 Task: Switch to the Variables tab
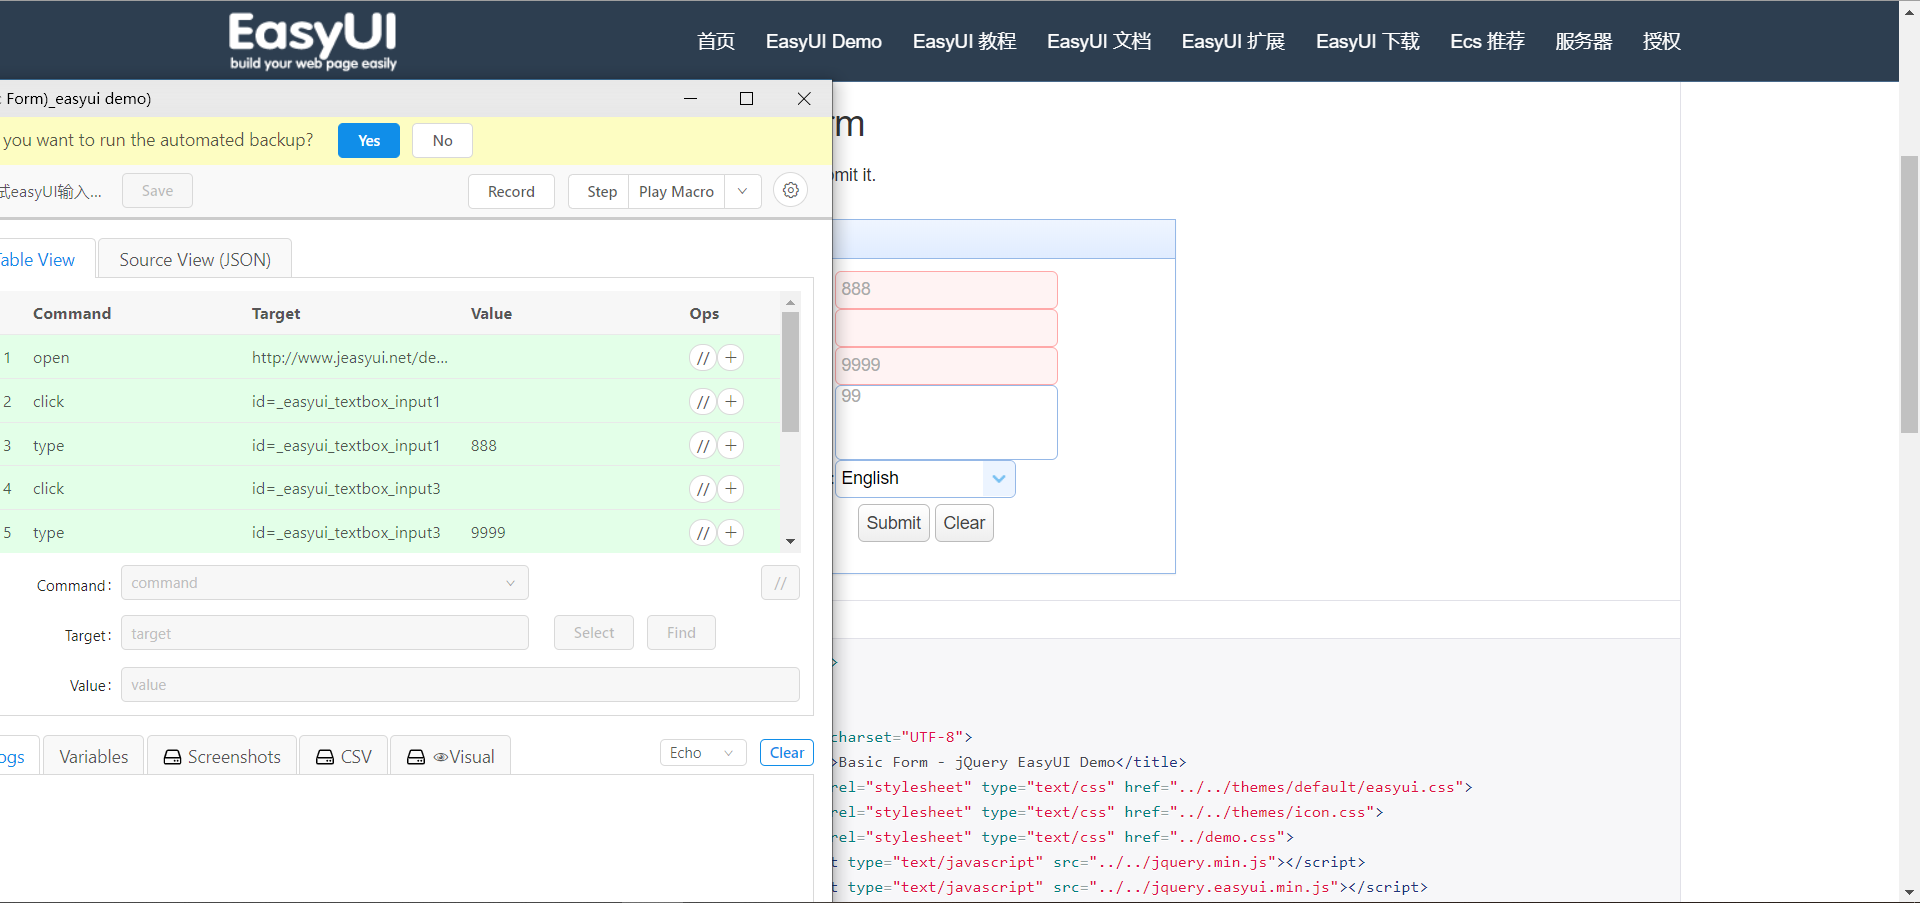pos(93,756)
